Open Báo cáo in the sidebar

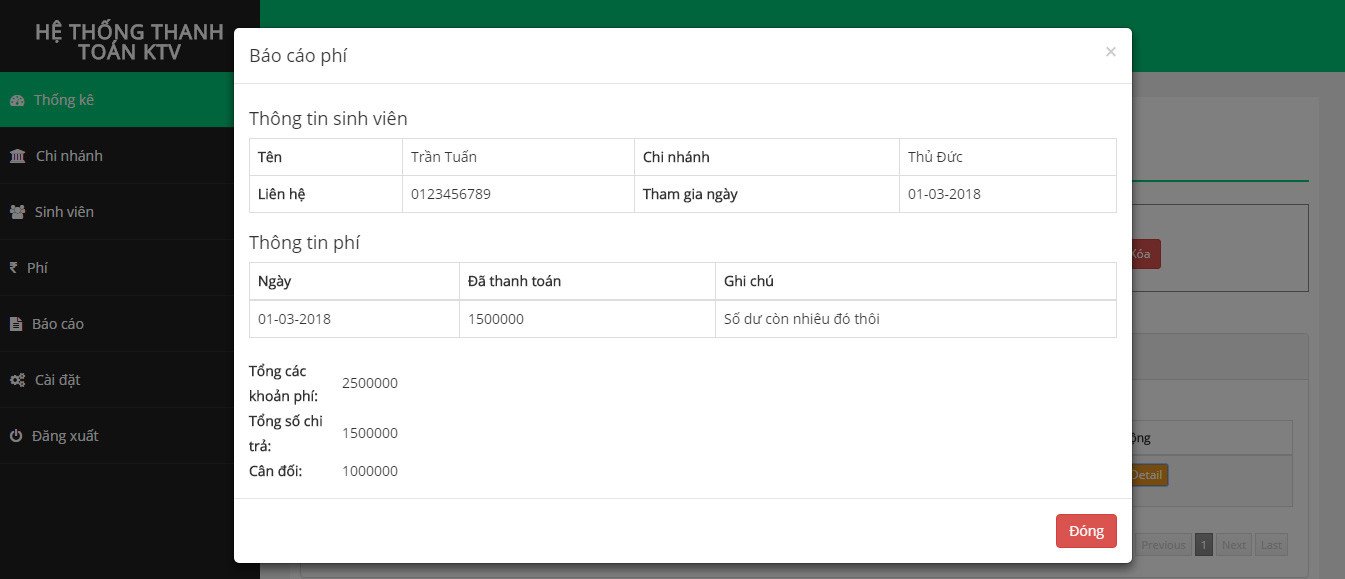click(x=130, y=324)
